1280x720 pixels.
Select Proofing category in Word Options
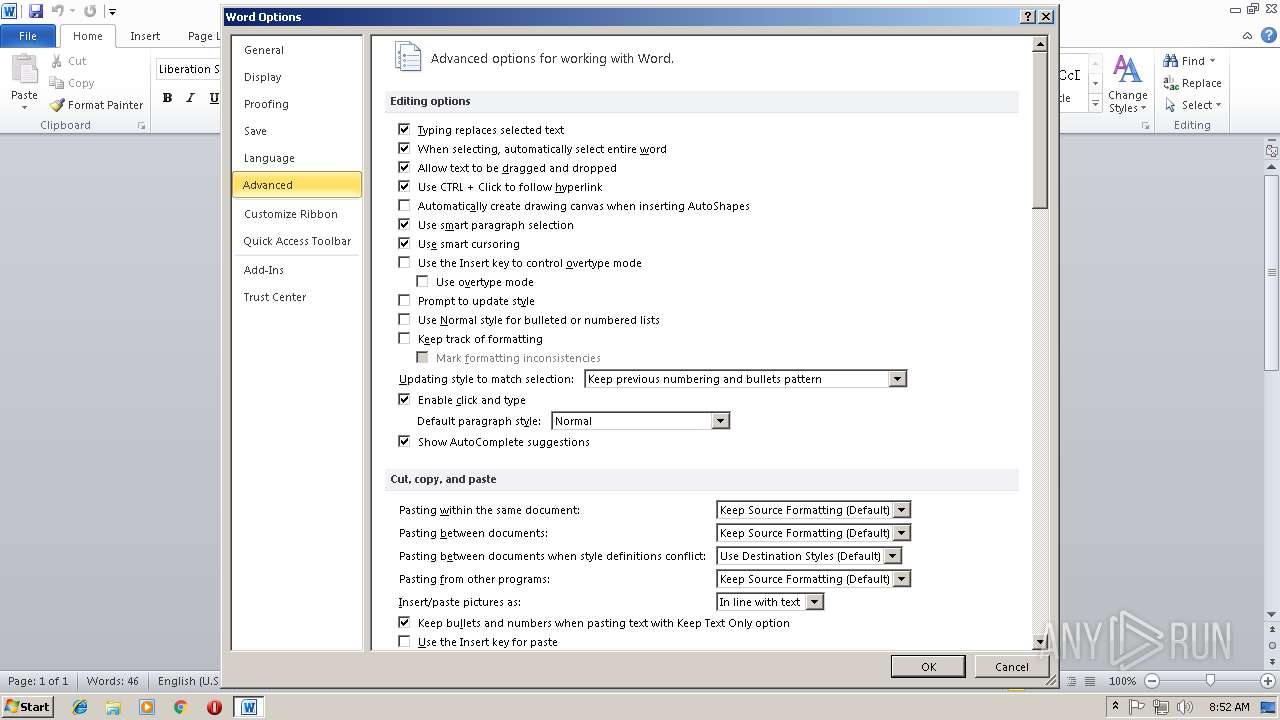click(297, 104)
